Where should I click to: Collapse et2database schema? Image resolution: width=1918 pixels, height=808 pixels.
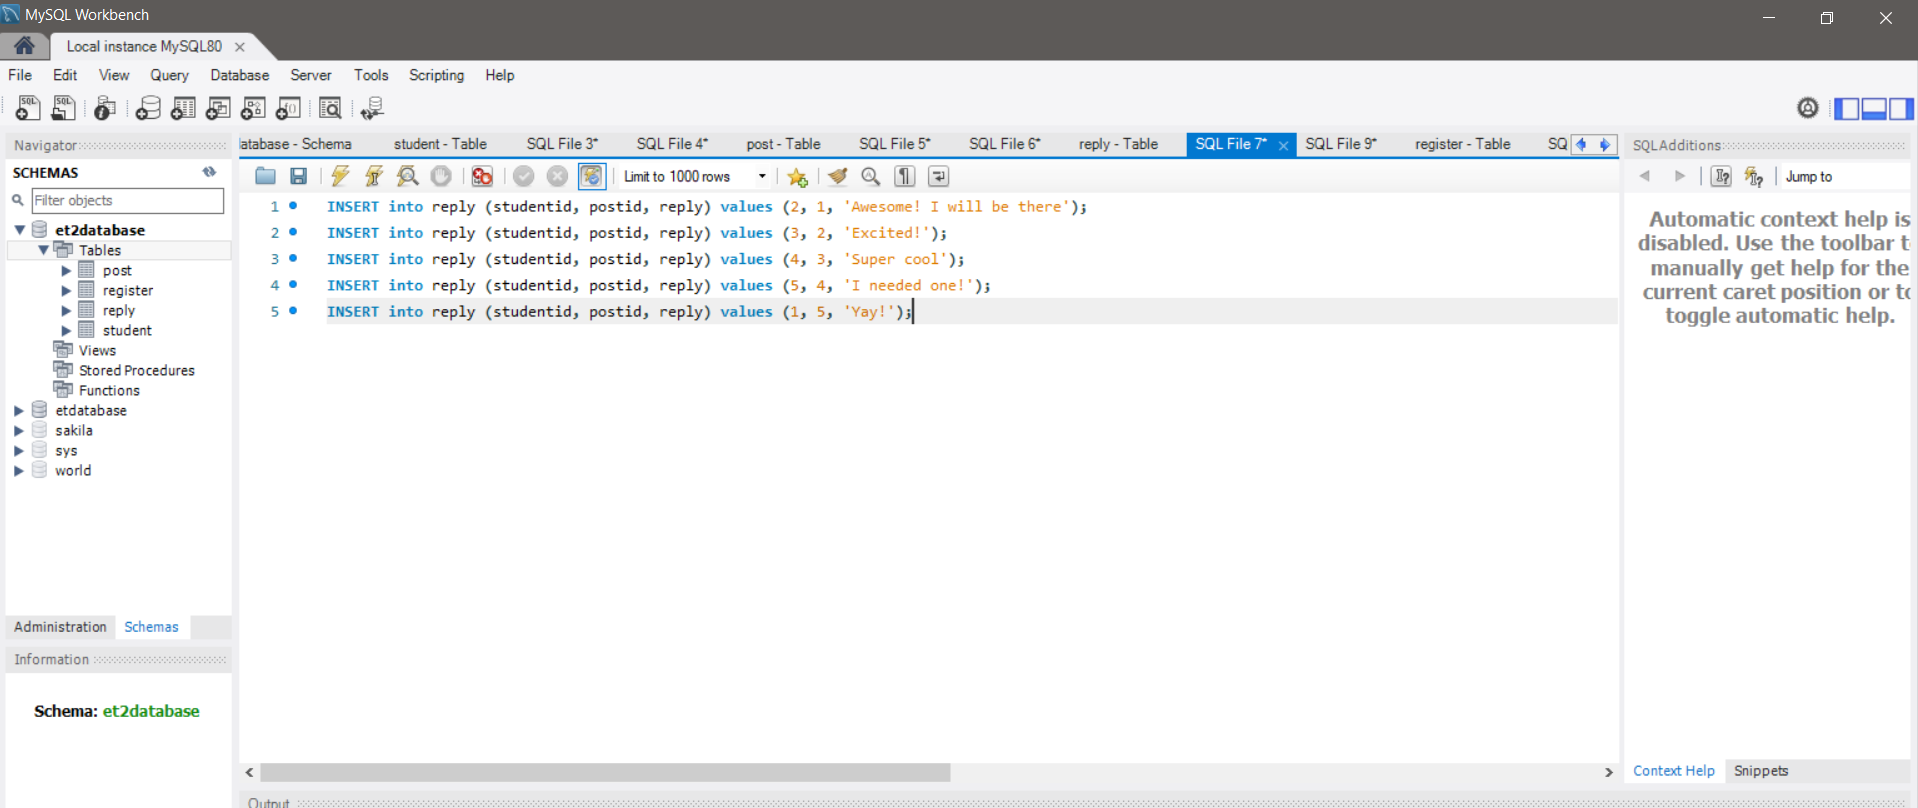coord(20,230)
